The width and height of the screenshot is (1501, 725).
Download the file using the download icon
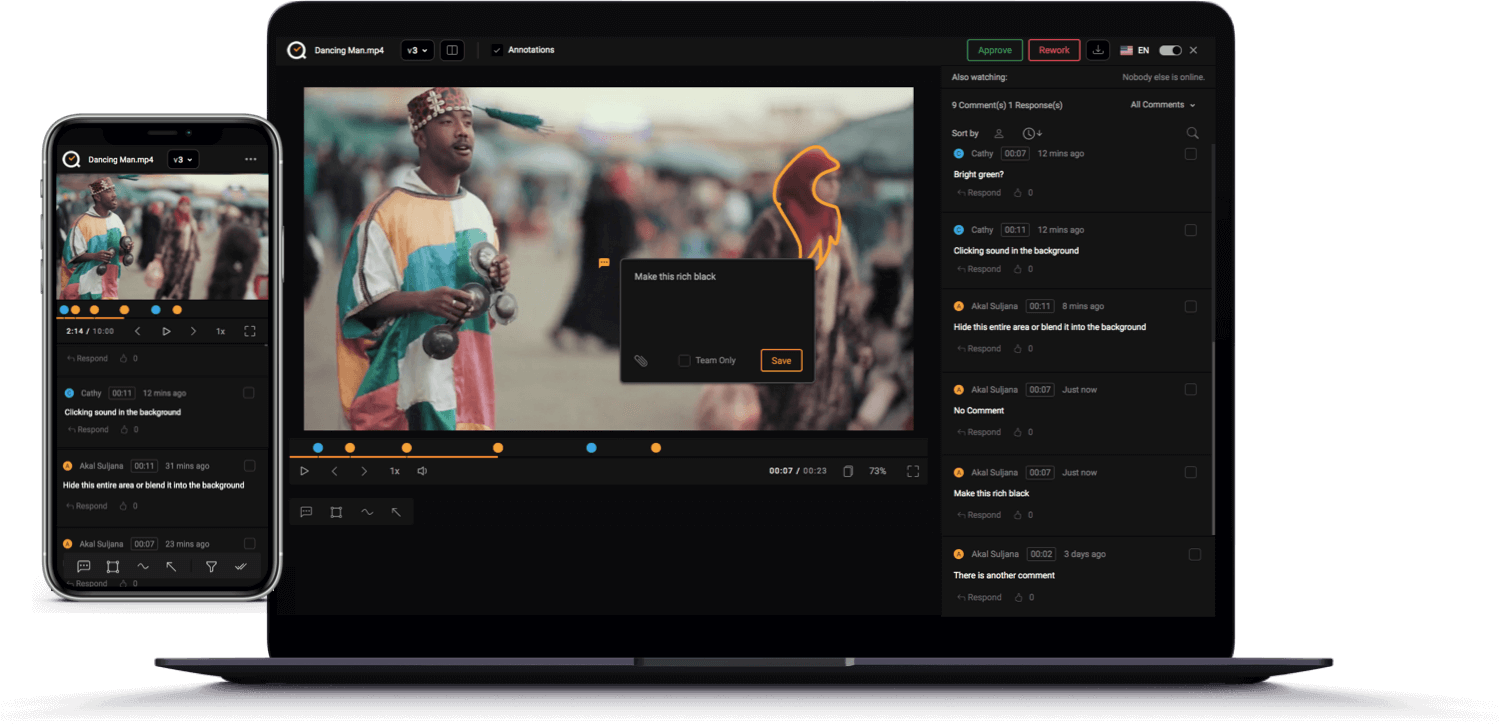[x=1098, y=50]
